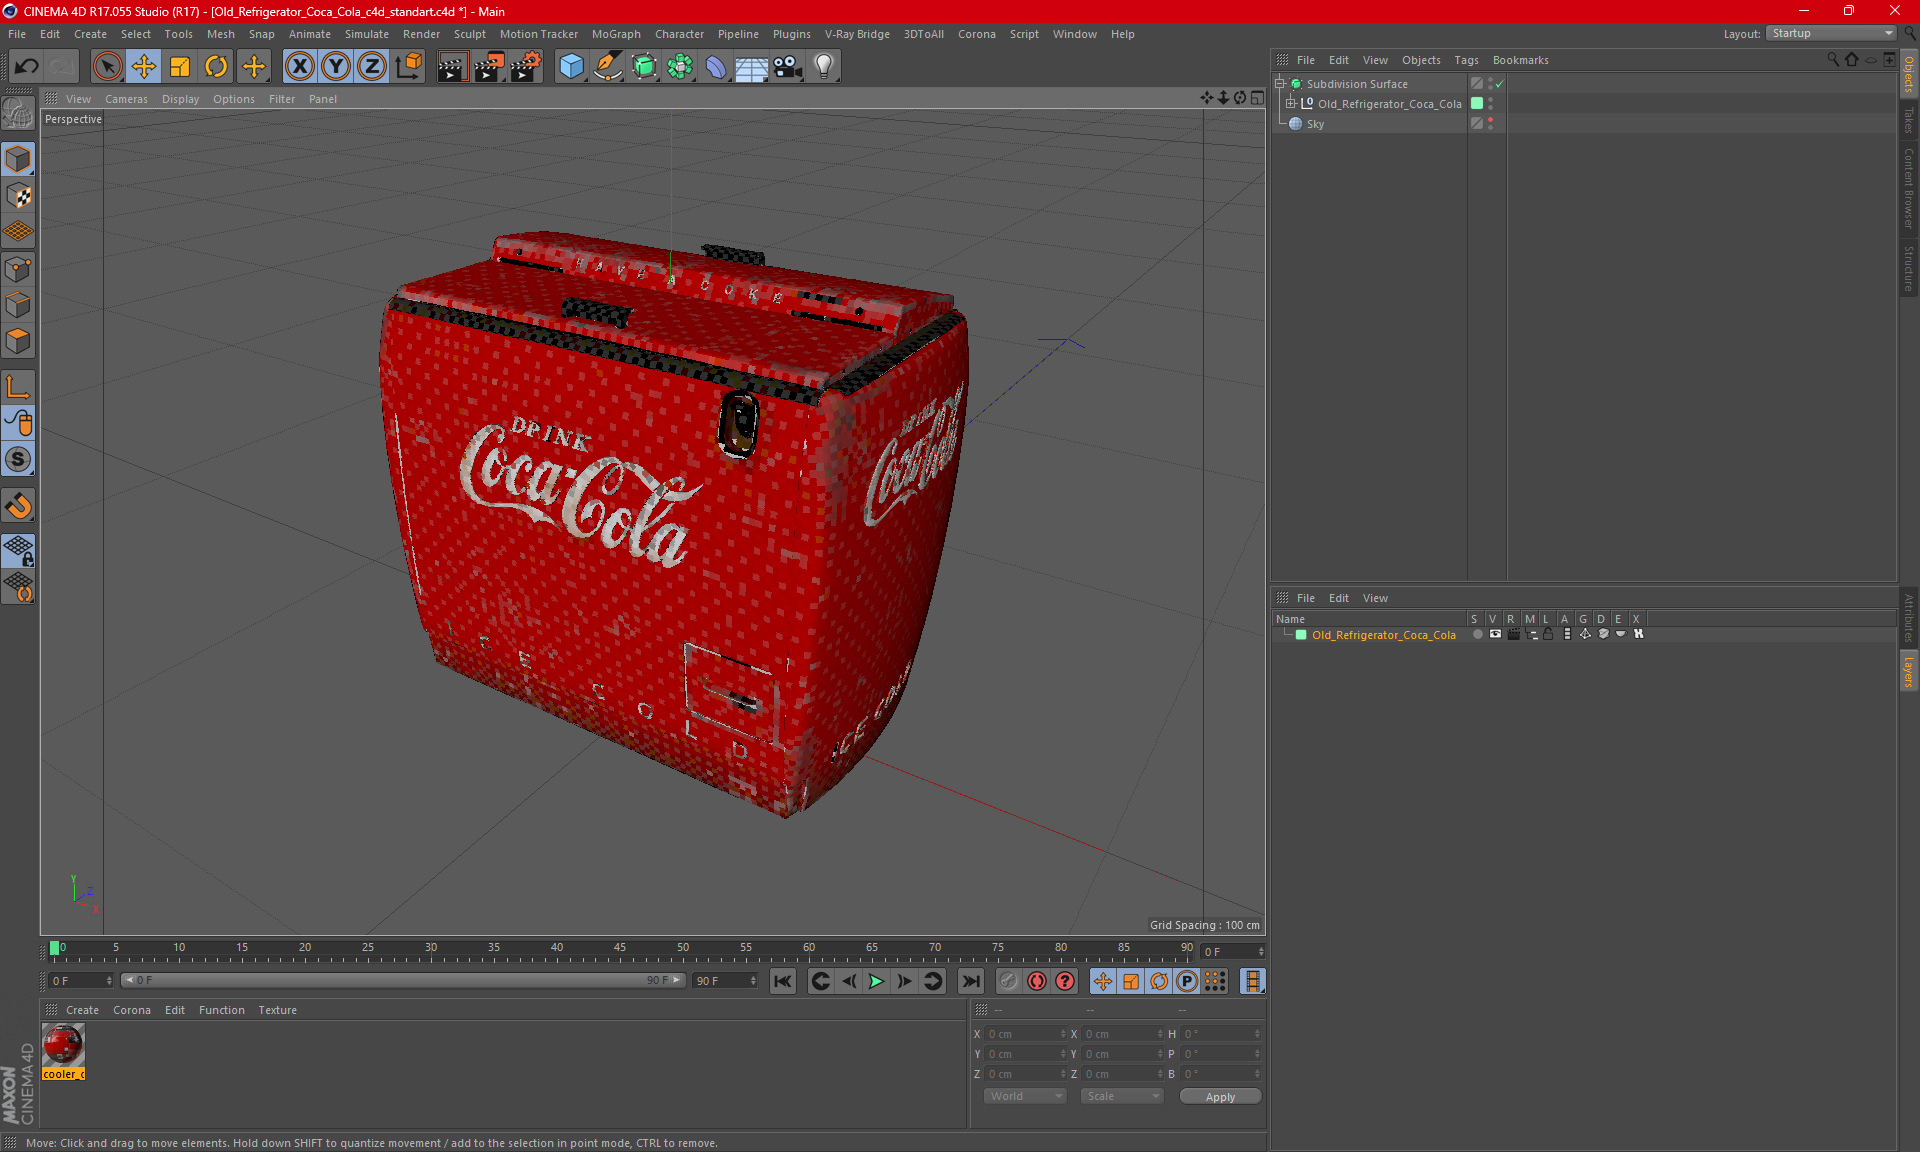Screen dimensions: 1920x1152
Task: Click the Create tab in material panel
Action: point(81,1009)
